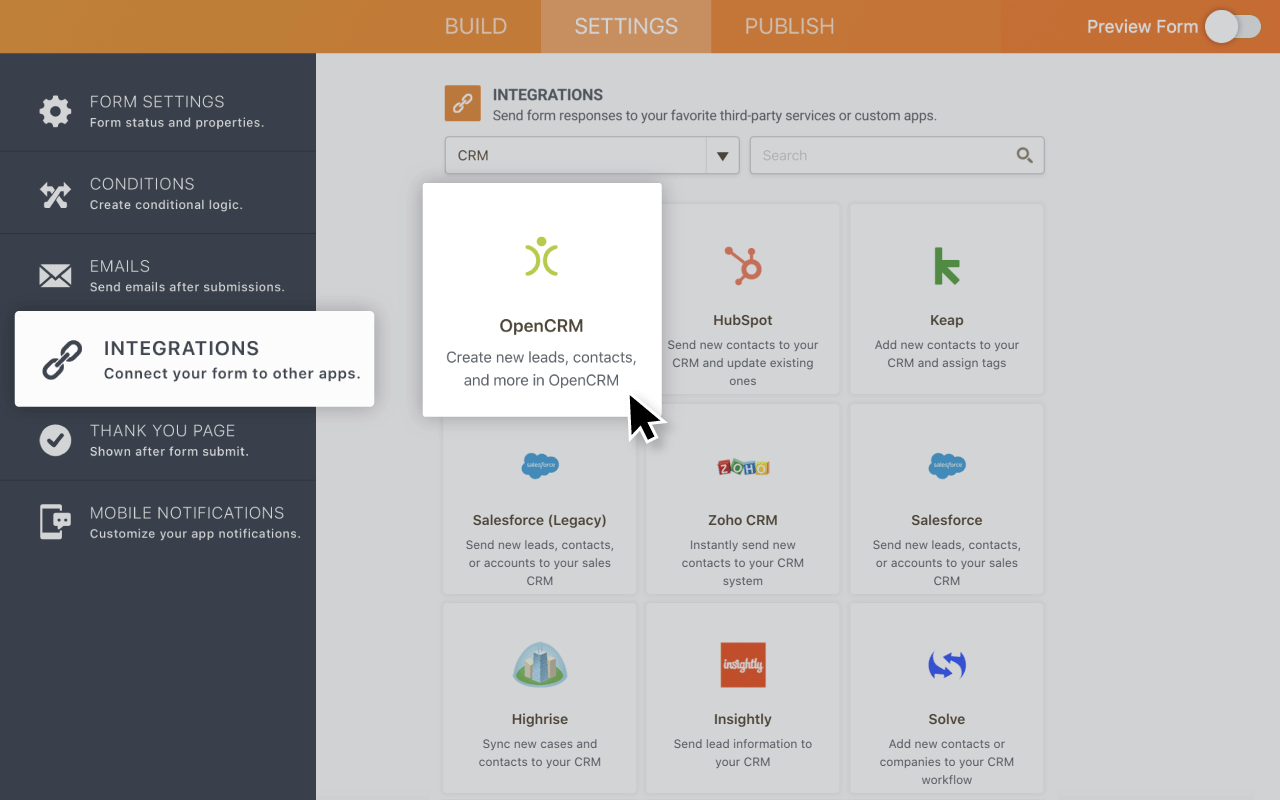Click the Insightly logo
The height and width of the screenshot is (800, 1280).
[x=742, y=664]
